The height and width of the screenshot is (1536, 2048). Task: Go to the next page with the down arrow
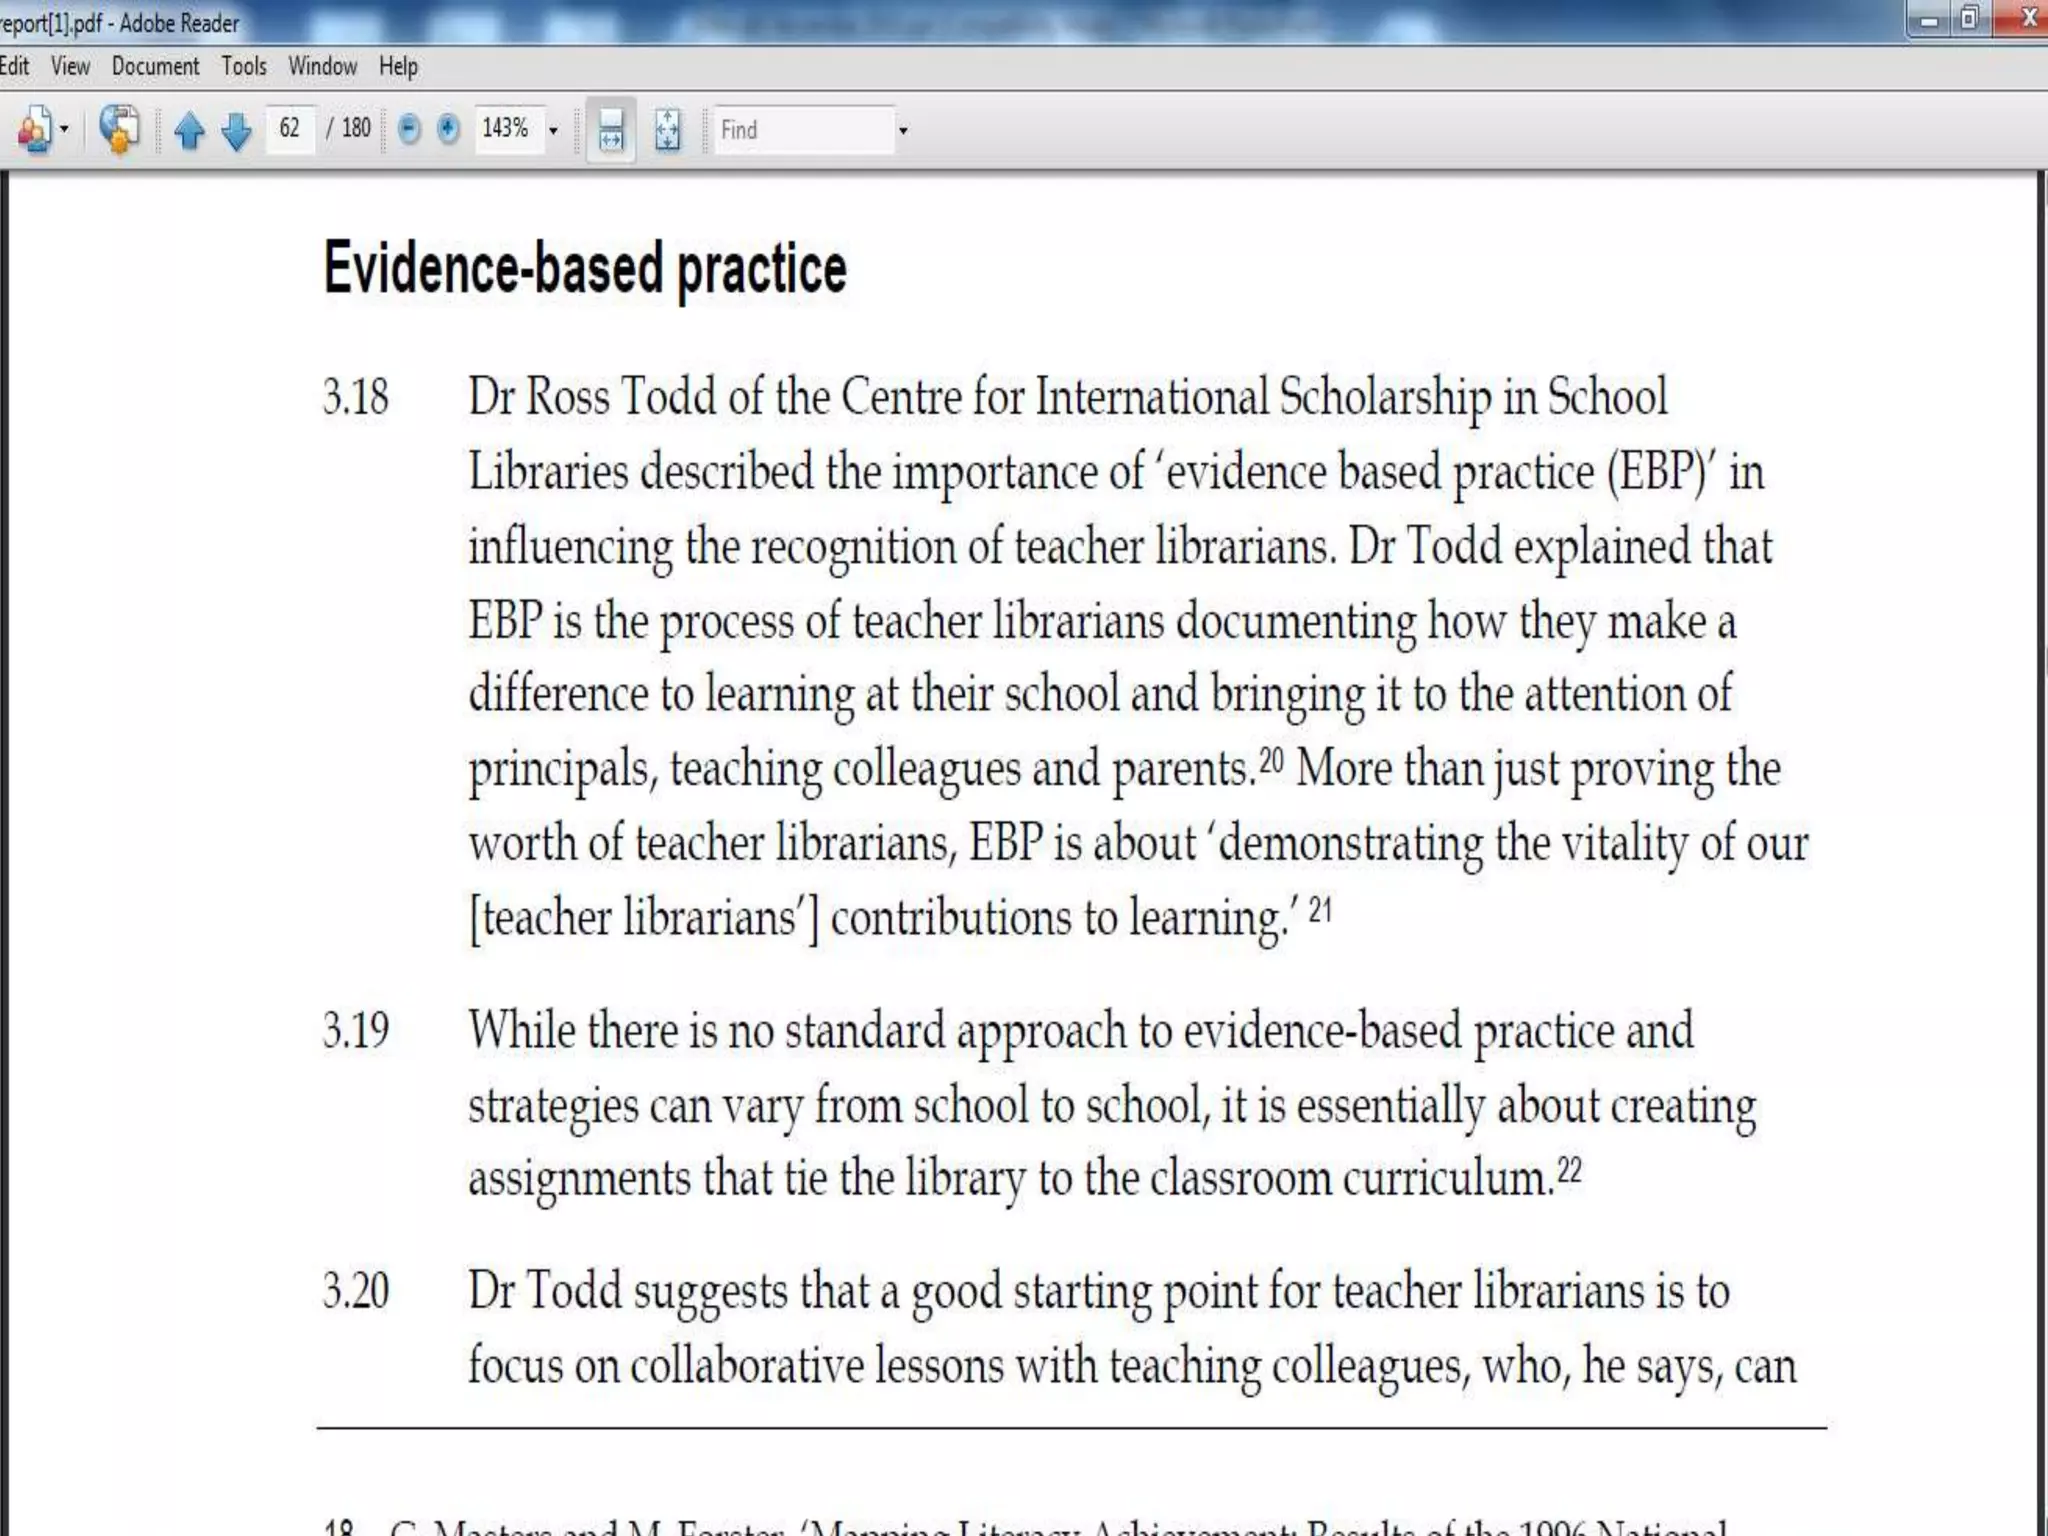[x=237, y=131]
